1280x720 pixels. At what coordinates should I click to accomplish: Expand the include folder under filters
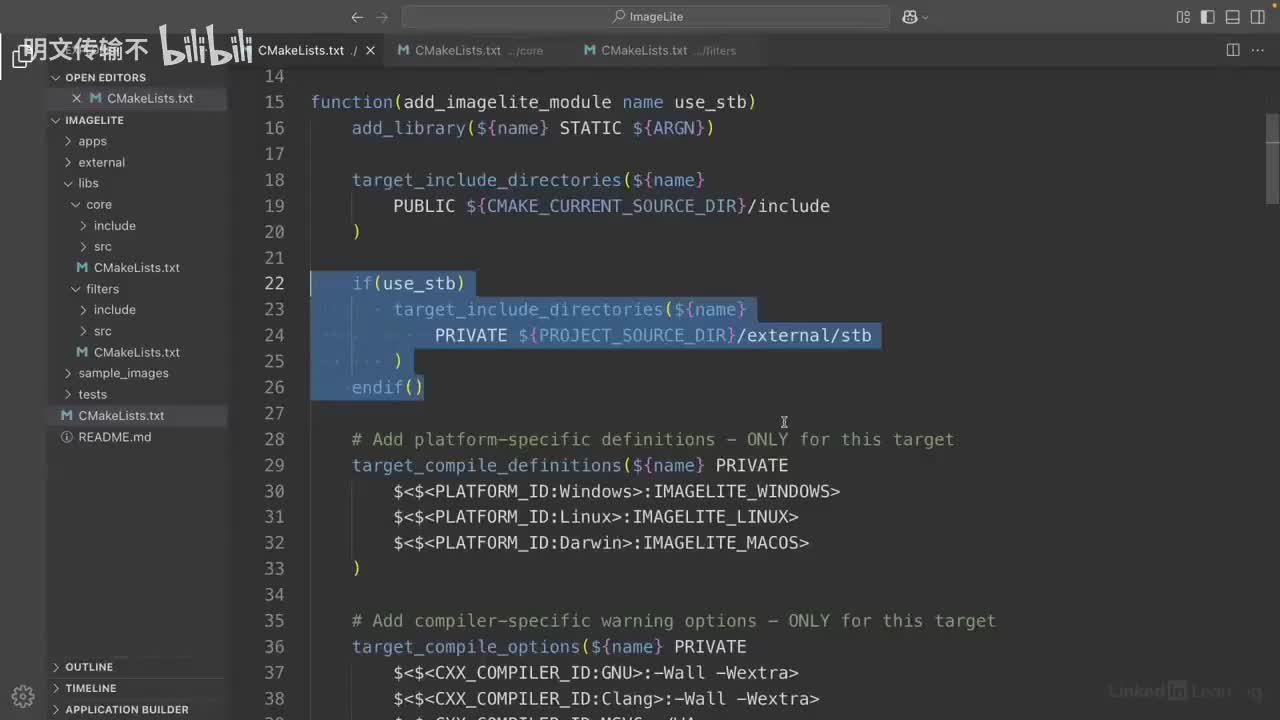[114, 309]
